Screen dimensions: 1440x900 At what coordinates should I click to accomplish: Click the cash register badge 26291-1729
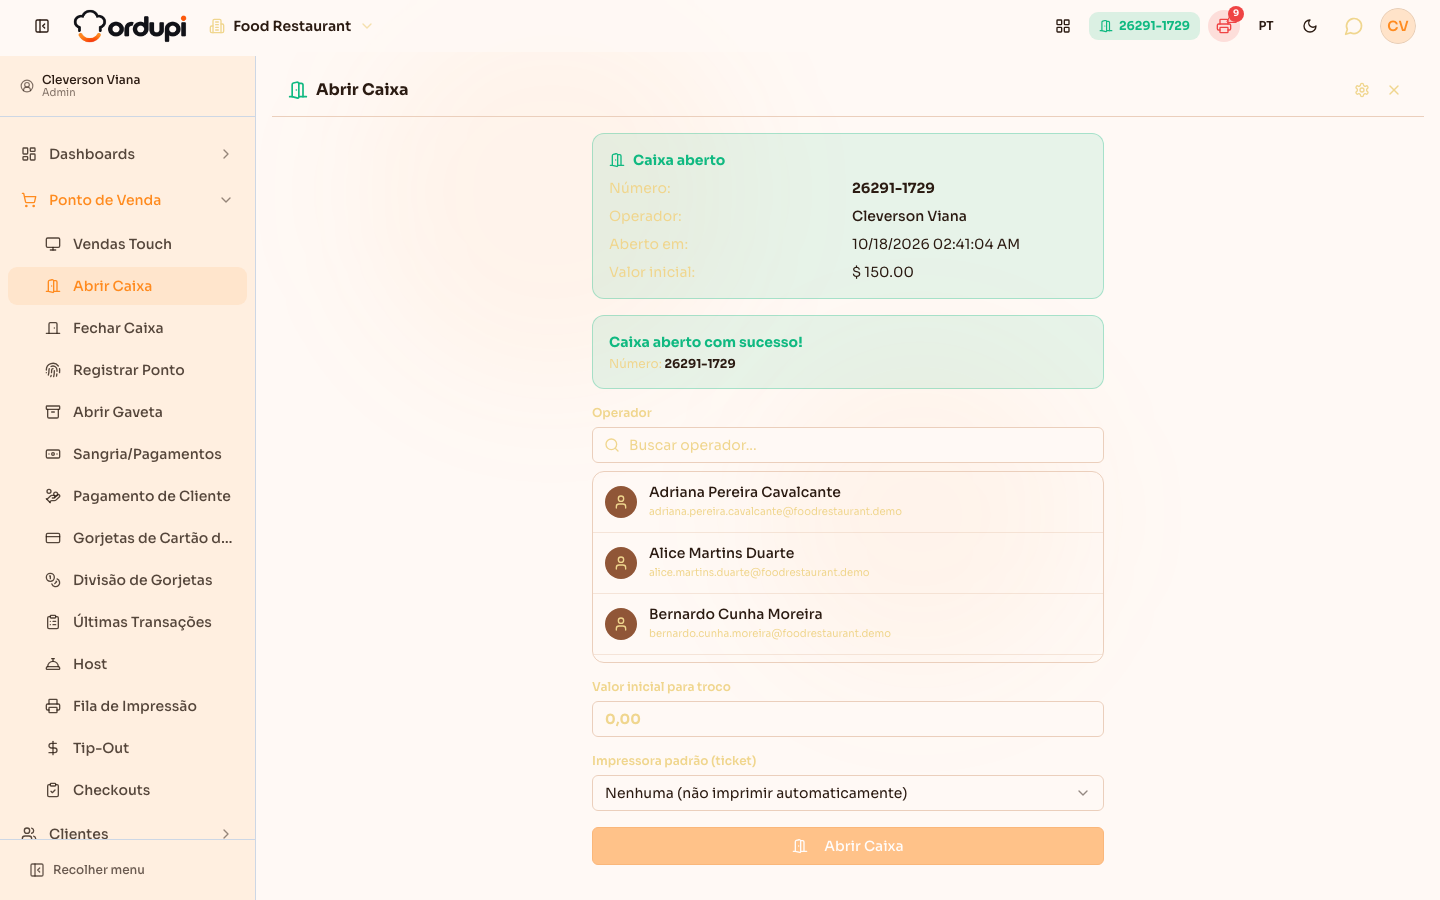pyautogui.click(x=1144, y=26)
